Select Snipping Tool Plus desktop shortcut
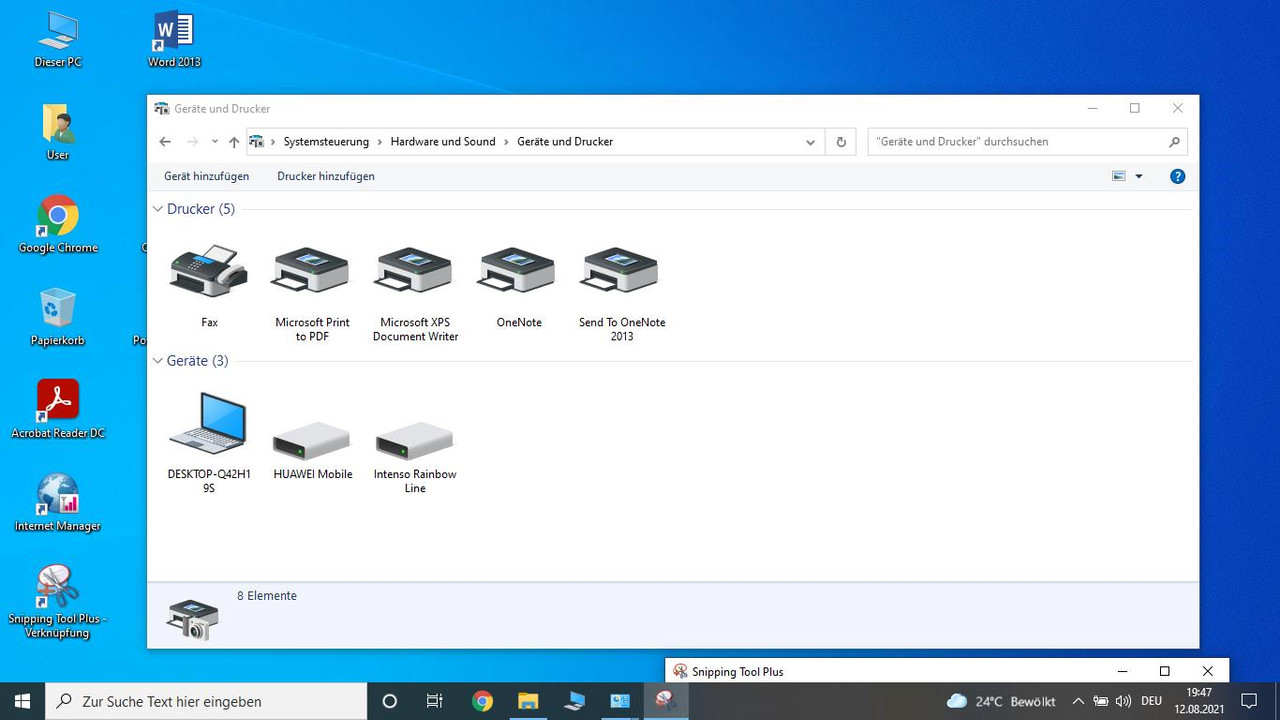 (58, 602)
